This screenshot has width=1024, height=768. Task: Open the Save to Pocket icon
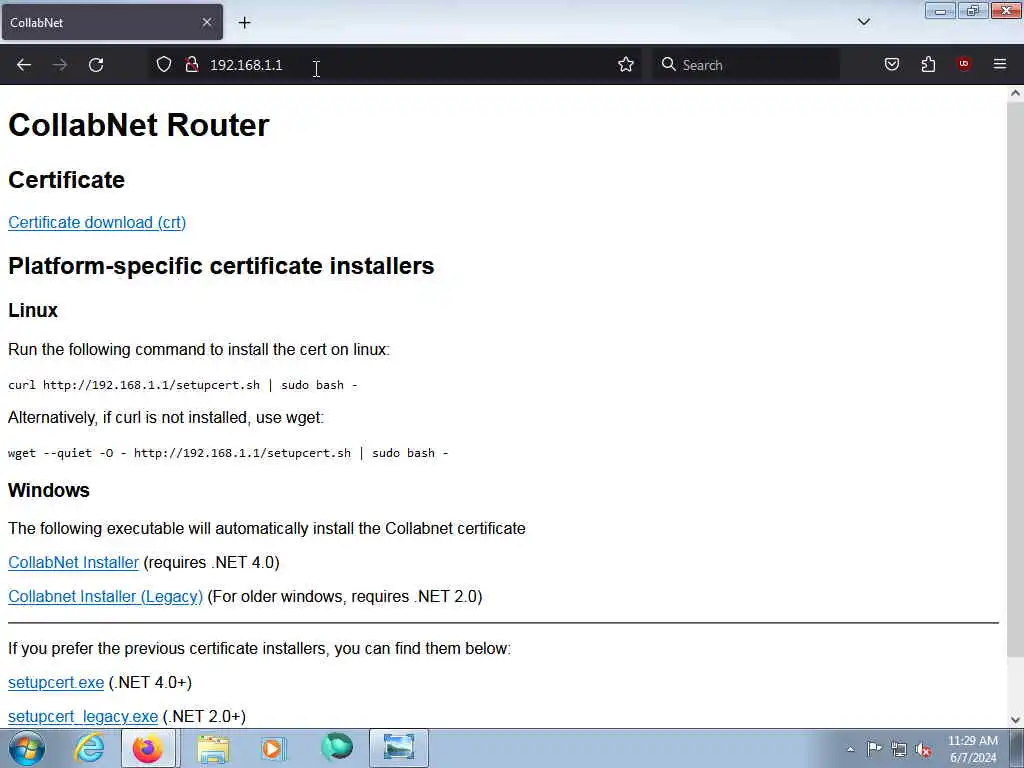(891, 64)
